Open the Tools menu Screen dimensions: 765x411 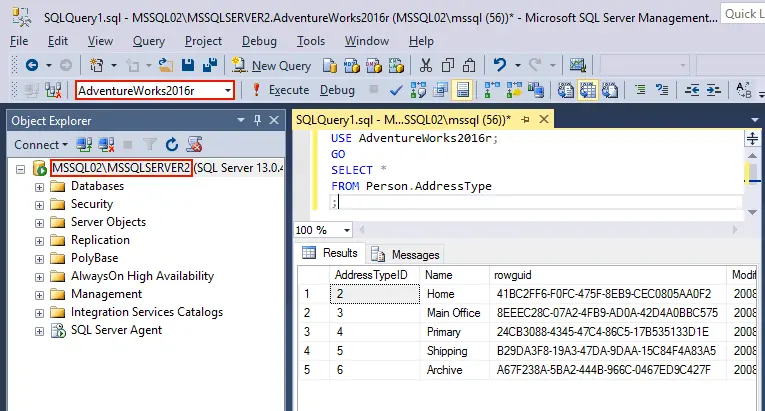tap(311, 41)
